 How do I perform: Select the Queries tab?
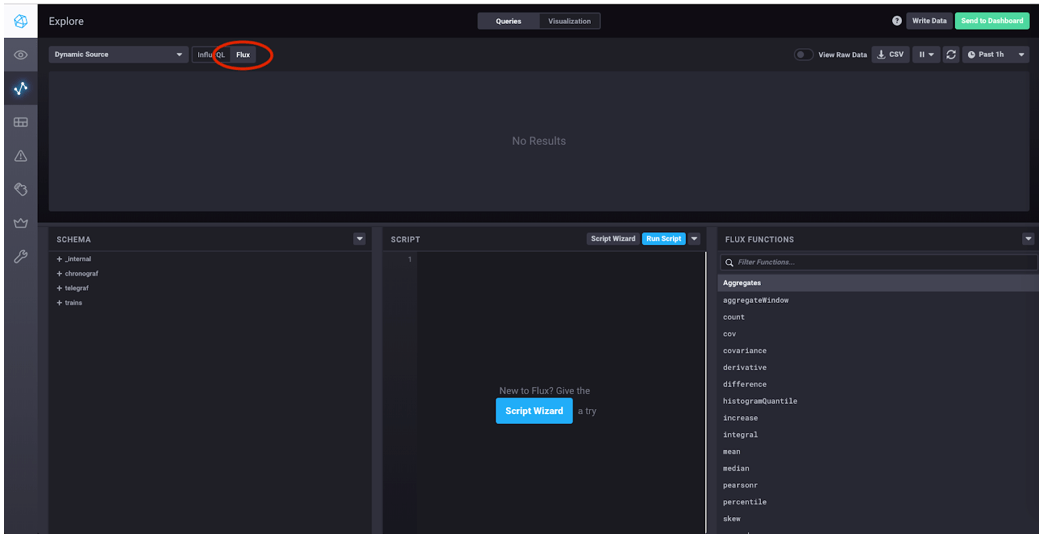coord(508,21)
